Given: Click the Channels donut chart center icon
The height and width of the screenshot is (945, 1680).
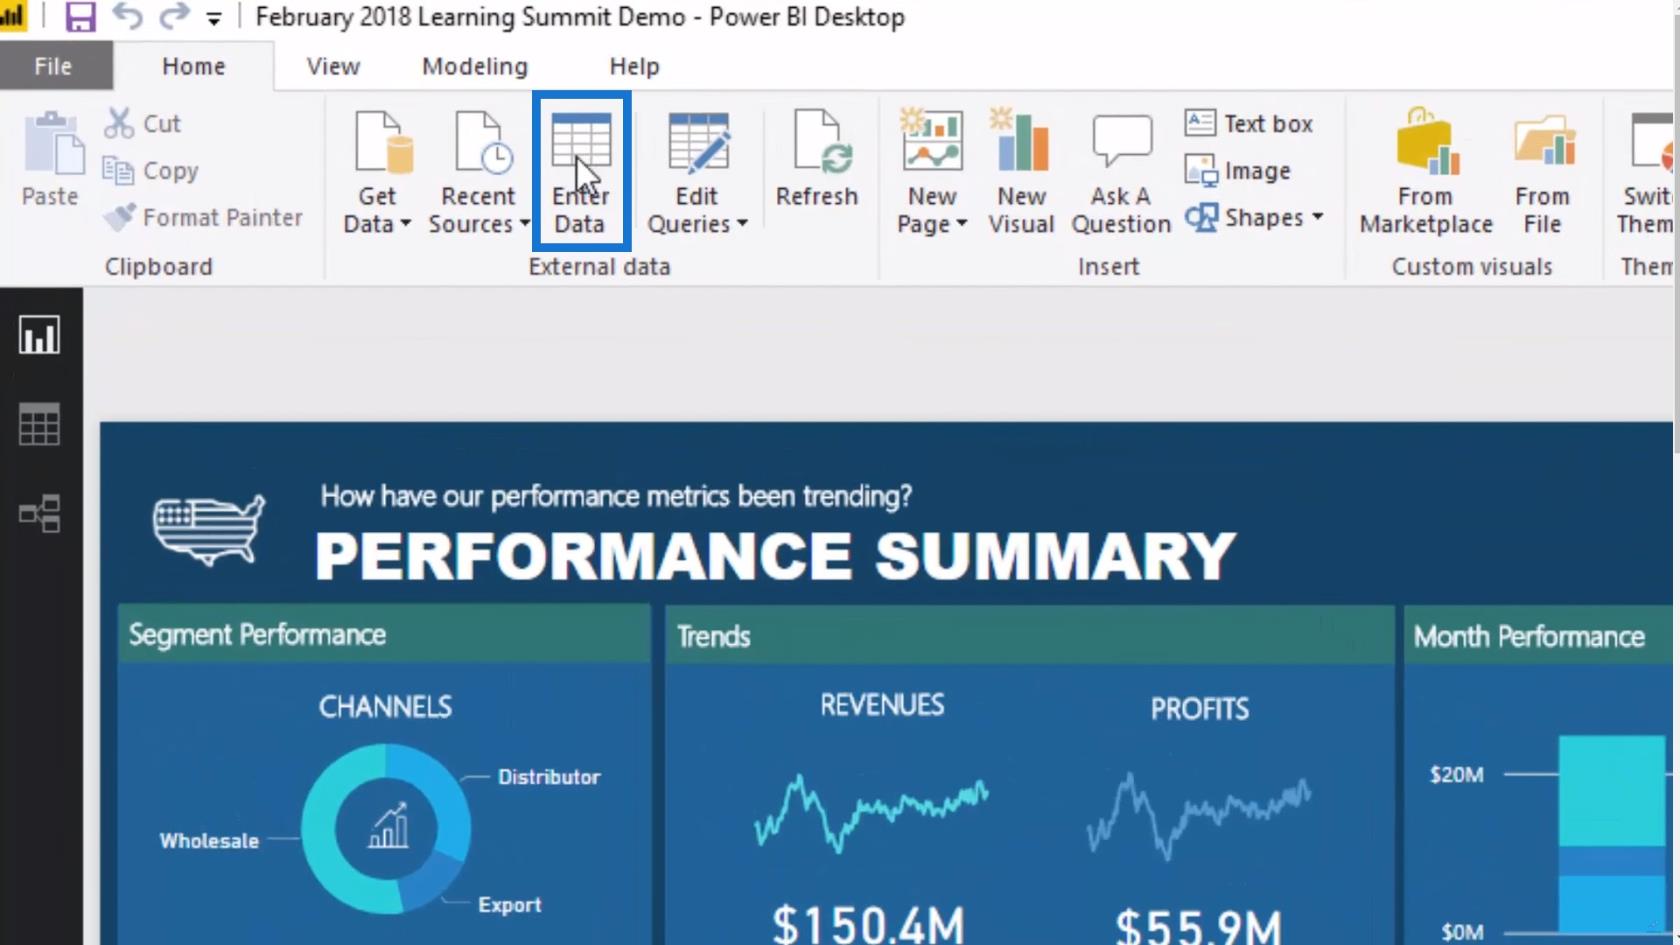Looking at the screenshot, I should [x=388, y=827].
